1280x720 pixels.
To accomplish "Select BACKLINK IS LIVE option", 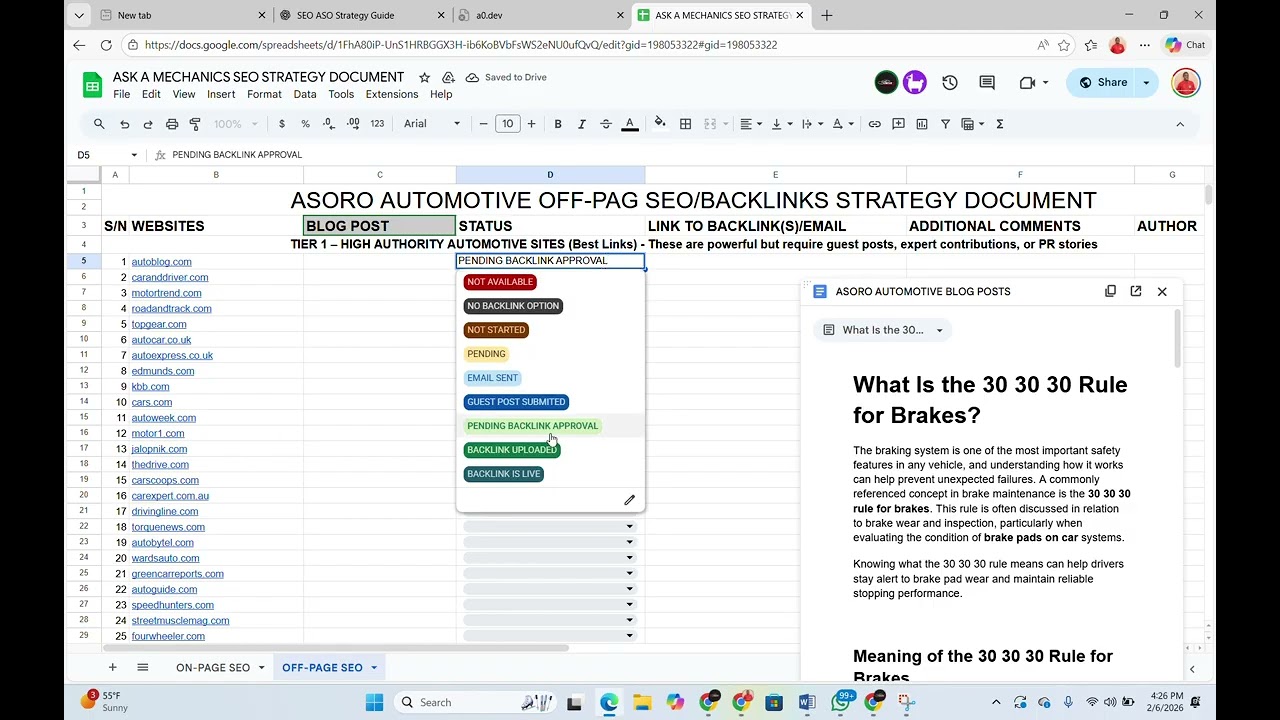I will pyautogui.click(x=503, y=474).
